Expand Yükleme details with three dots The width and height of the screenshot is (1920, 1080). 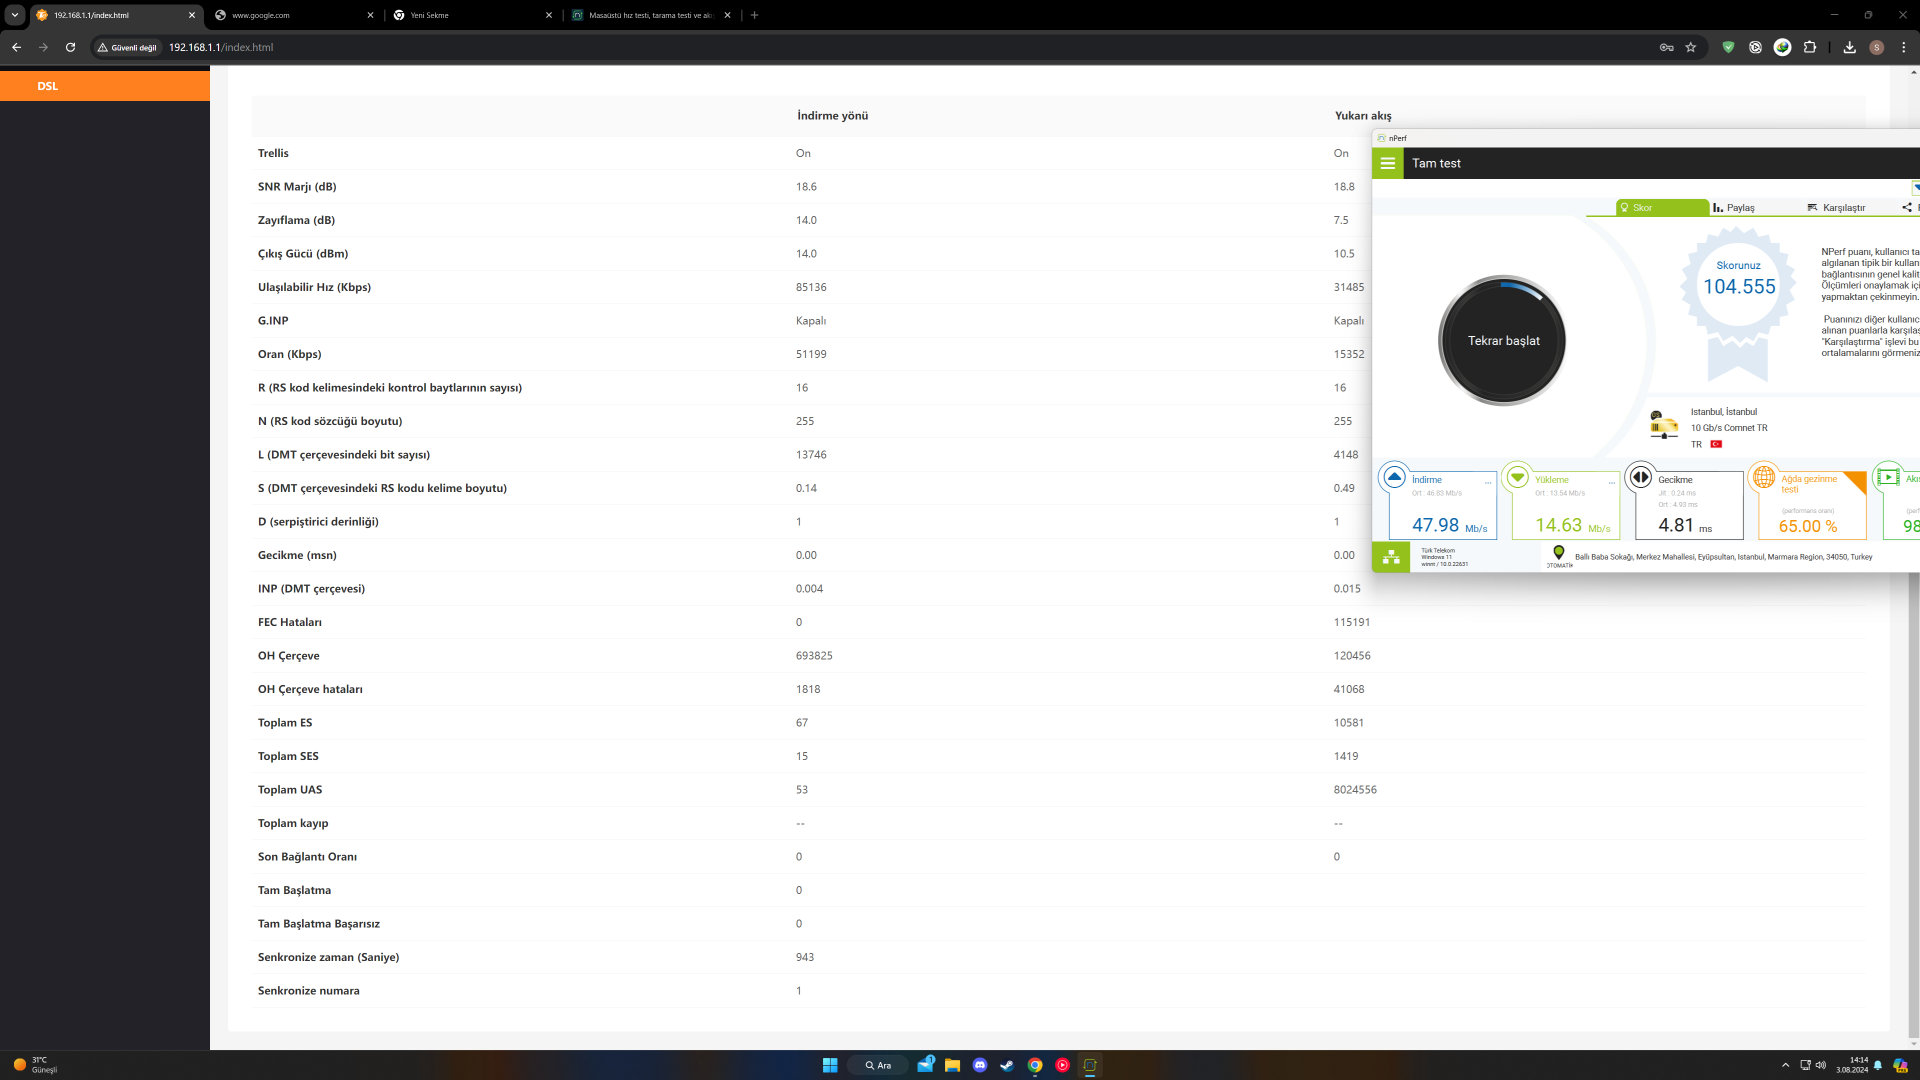pos(1611,483)
